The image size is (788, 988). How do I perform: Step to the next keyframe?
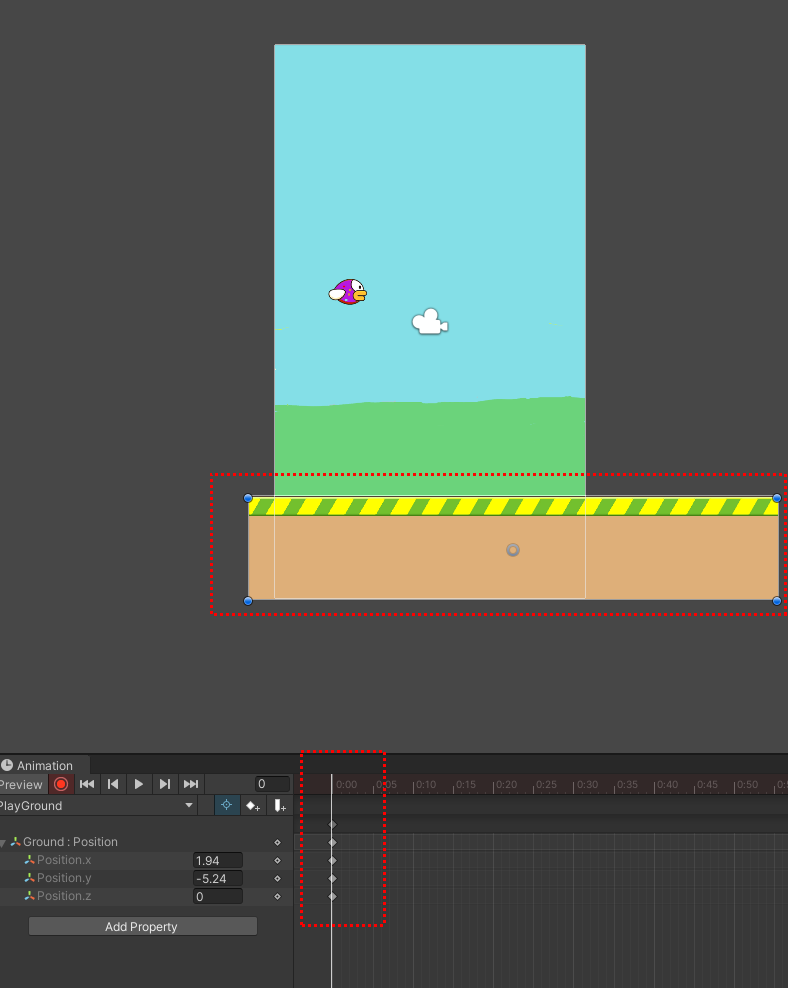click(x=164, y=784)
